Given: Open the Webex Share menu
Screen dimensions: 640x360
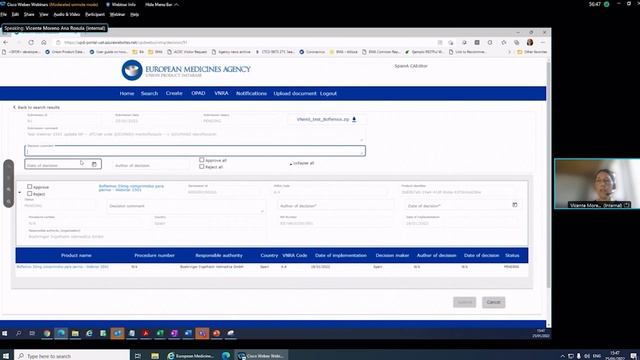Looking at the screenshot, I should tap(29, 14).
